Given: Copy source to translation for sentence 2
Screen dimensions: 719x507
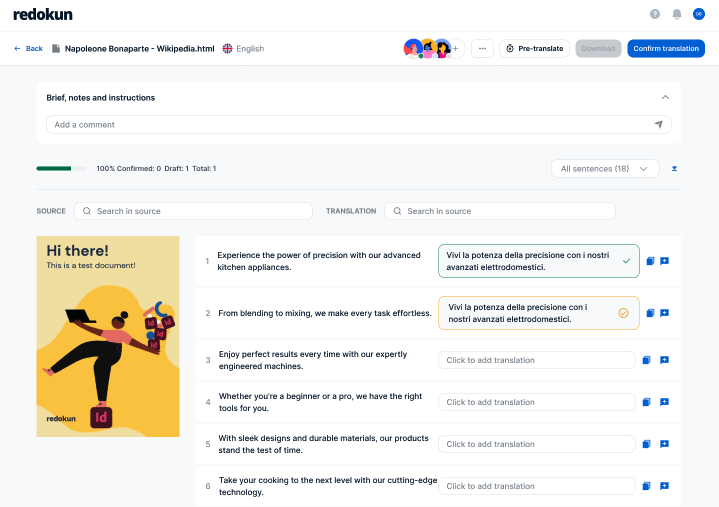Looking at the screenshot, I should [650, 313].
